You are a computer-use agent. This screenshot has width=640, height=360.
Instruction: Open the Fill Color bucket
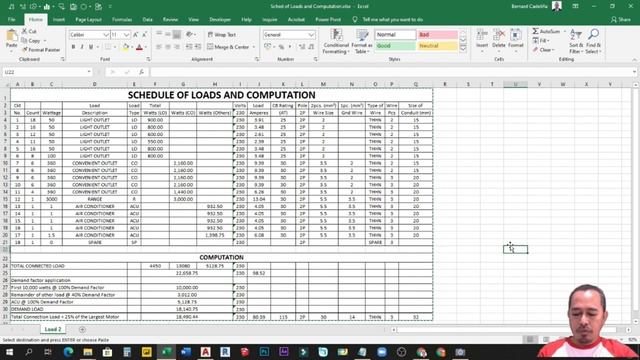point(125,47)
